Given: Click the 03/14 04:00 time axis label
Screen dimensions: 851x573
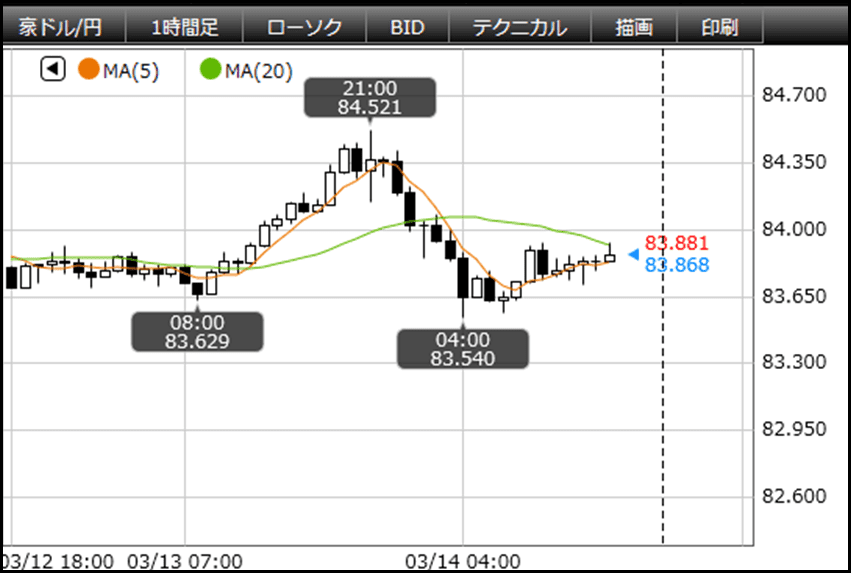Looking at the screenshot, I should (463, 561).
